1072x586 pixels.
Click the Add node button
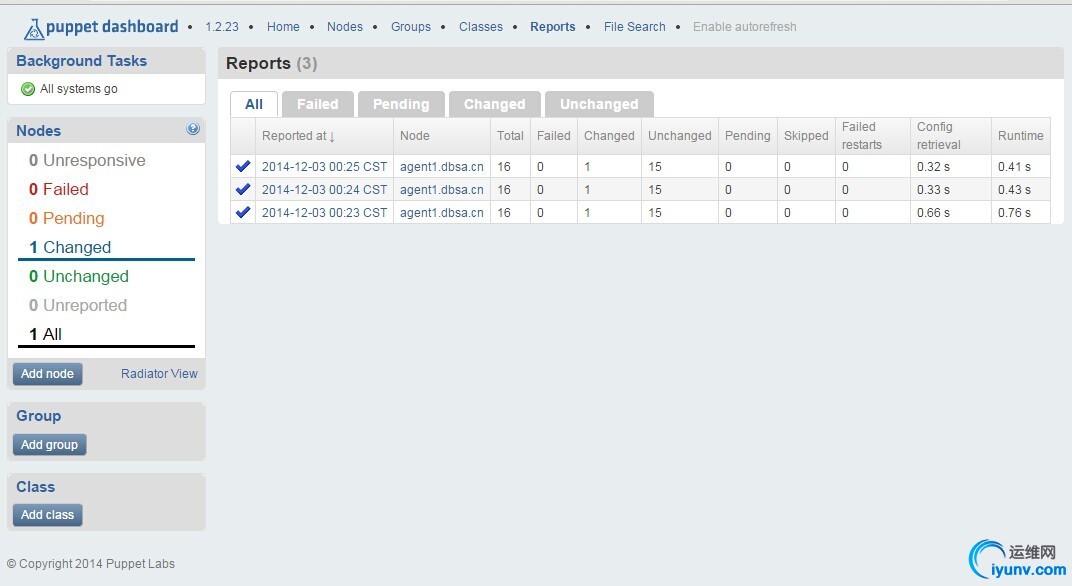coord(47,374)
